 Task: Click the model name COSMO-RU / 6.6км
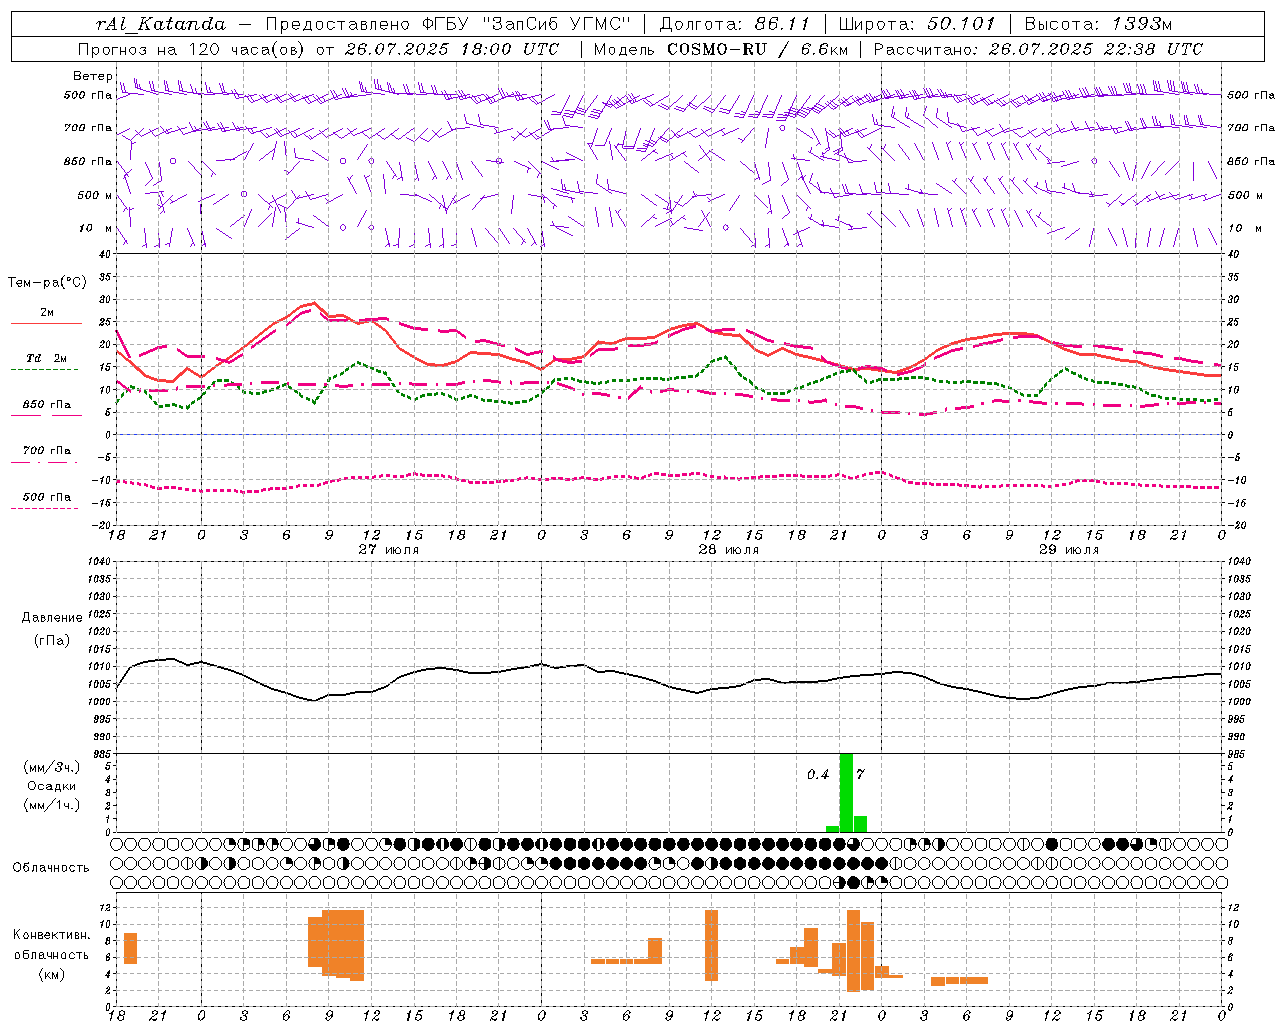tap(758, 49)
